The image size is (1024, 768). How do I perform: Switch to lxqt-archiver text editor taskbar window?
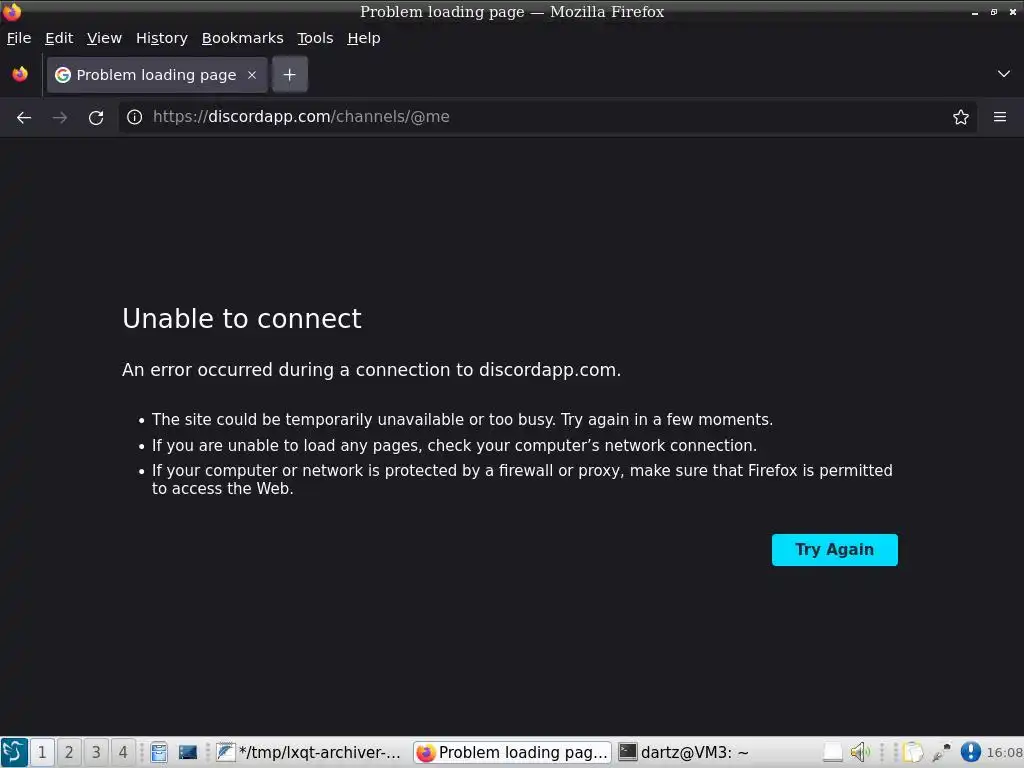(x=309, y=752)
